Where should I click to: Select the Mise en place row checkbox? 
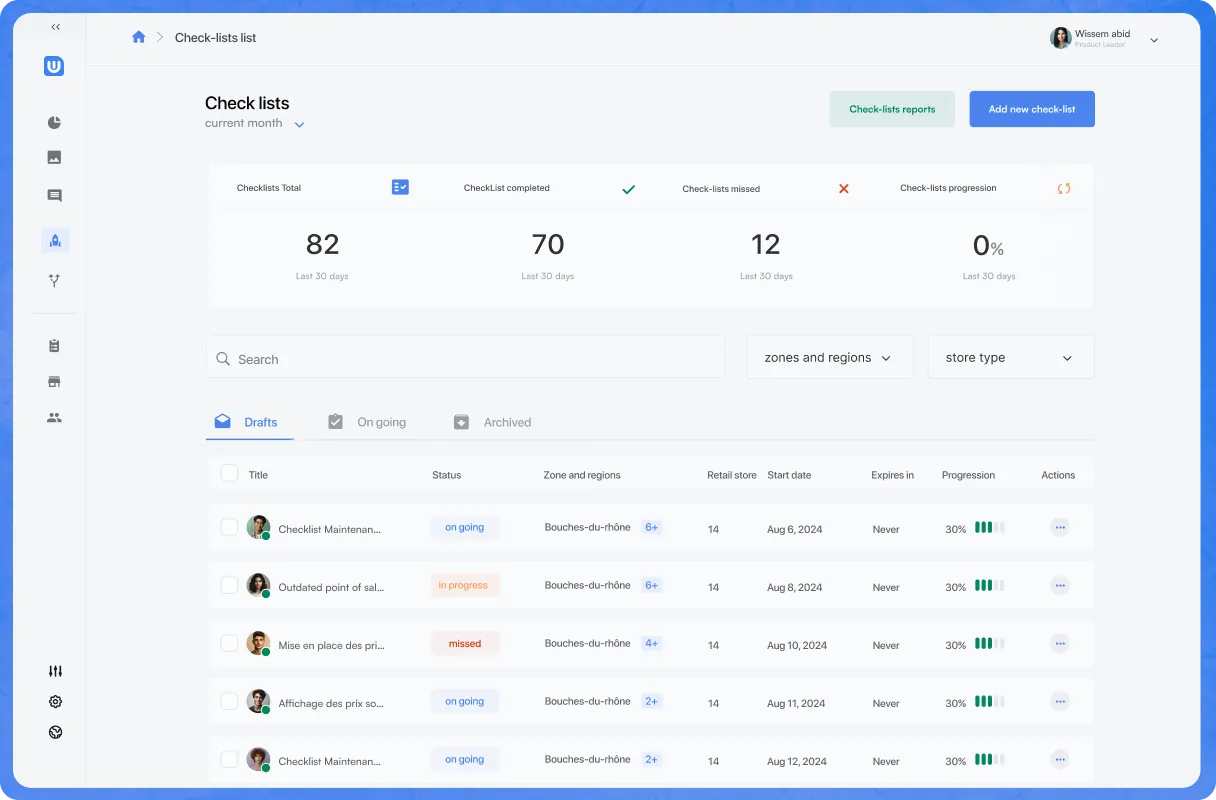tap(229, 644)
